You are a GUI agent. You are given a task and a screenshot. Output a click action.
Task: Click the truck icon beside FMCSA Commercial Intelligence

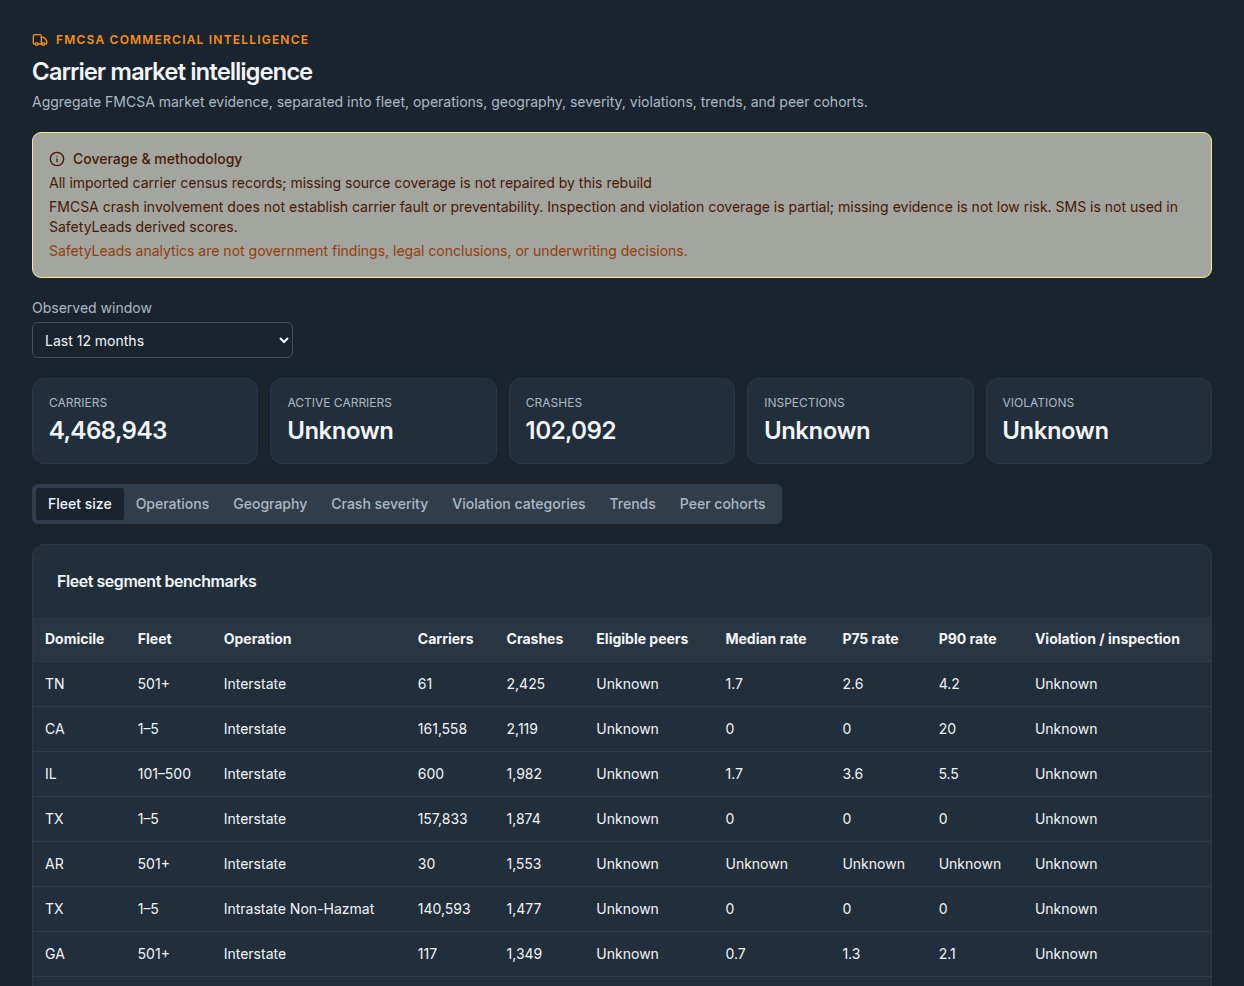(x=40, y=40)
